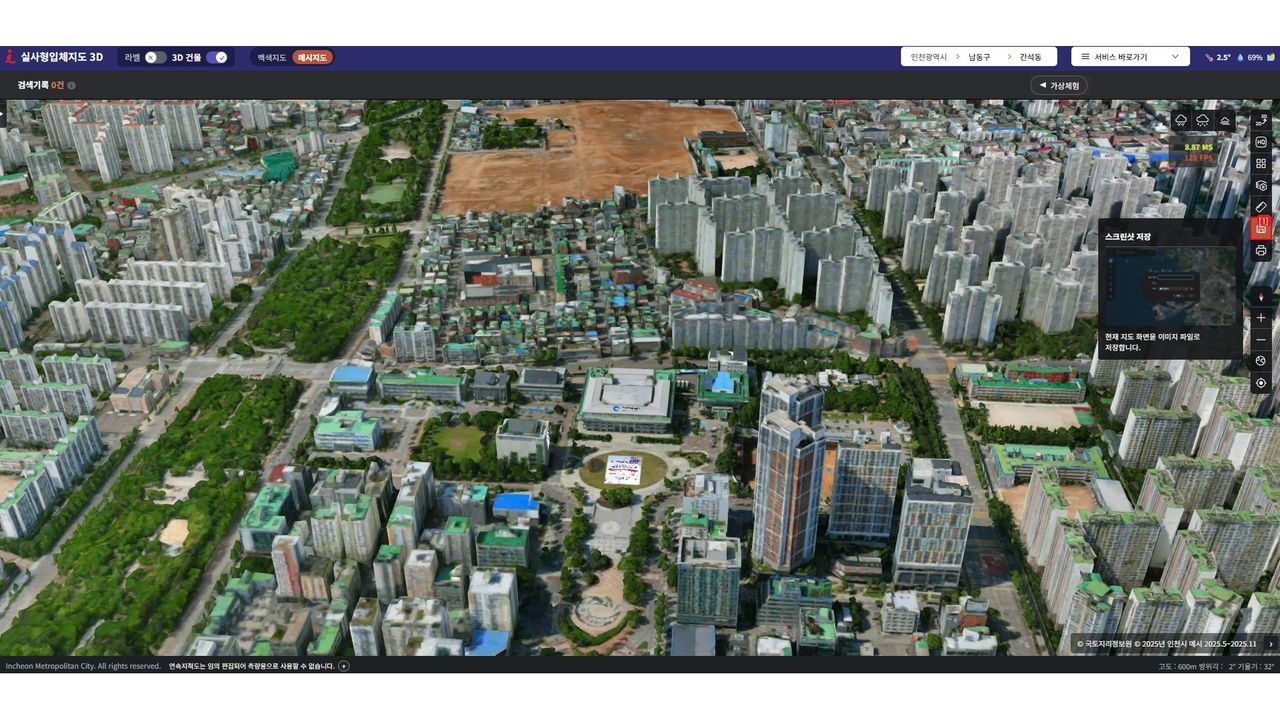Viewport: 1280px width, 720px height.
Task: Toggle the 3D 건물 switch off
Action: [x=217, y=58]
